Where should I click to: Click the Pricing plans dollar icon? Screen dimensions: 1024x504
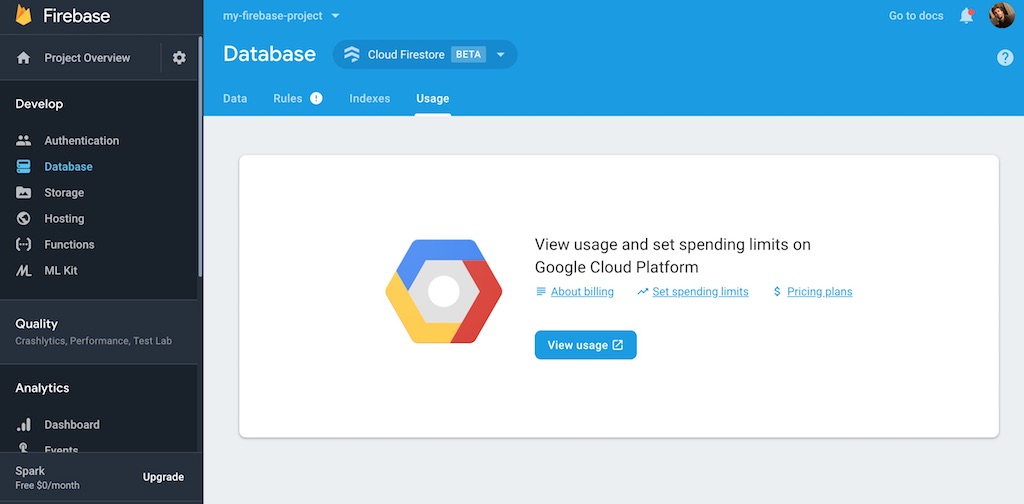coord(777,292)
